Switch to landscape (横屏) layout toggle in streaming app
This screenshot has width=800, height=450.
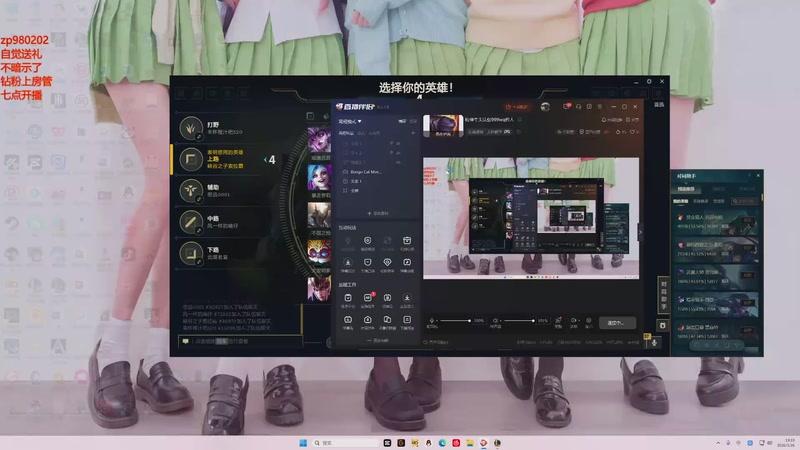pyautogui.click(x=402, y=121)
